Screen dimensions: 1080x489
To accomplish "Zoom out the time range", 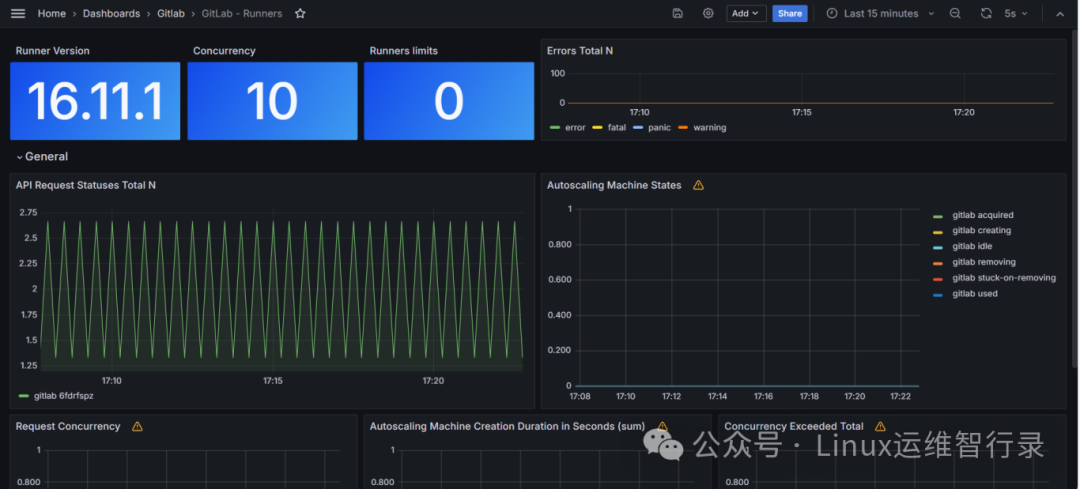I will [955, 13].
